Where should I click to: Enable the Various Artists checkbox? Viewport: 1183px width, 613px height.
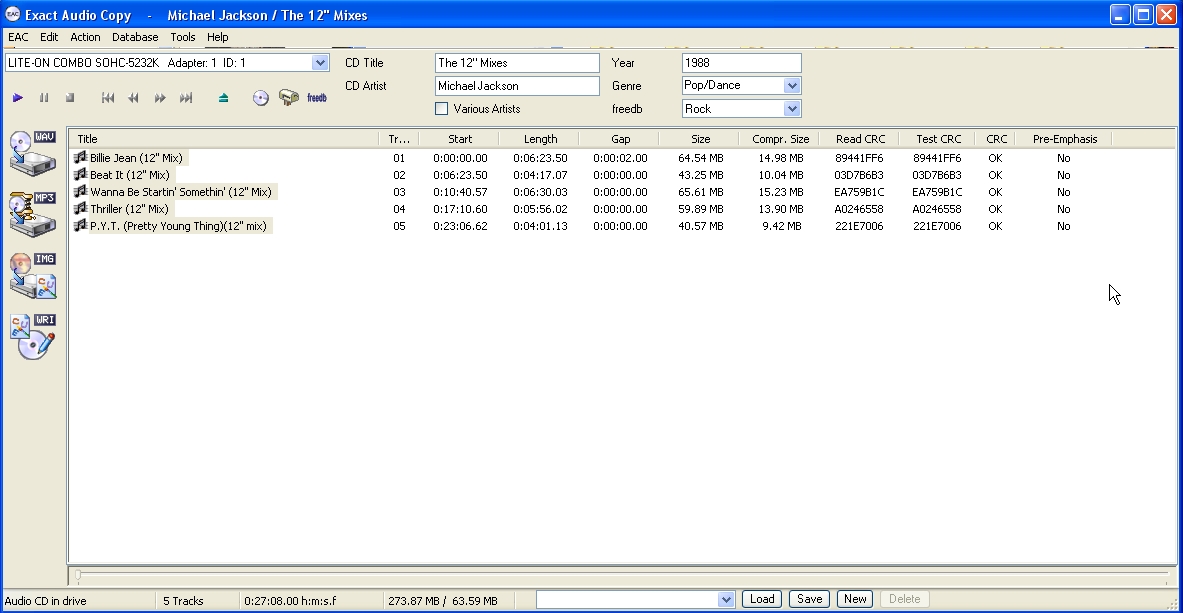(441, 109)
